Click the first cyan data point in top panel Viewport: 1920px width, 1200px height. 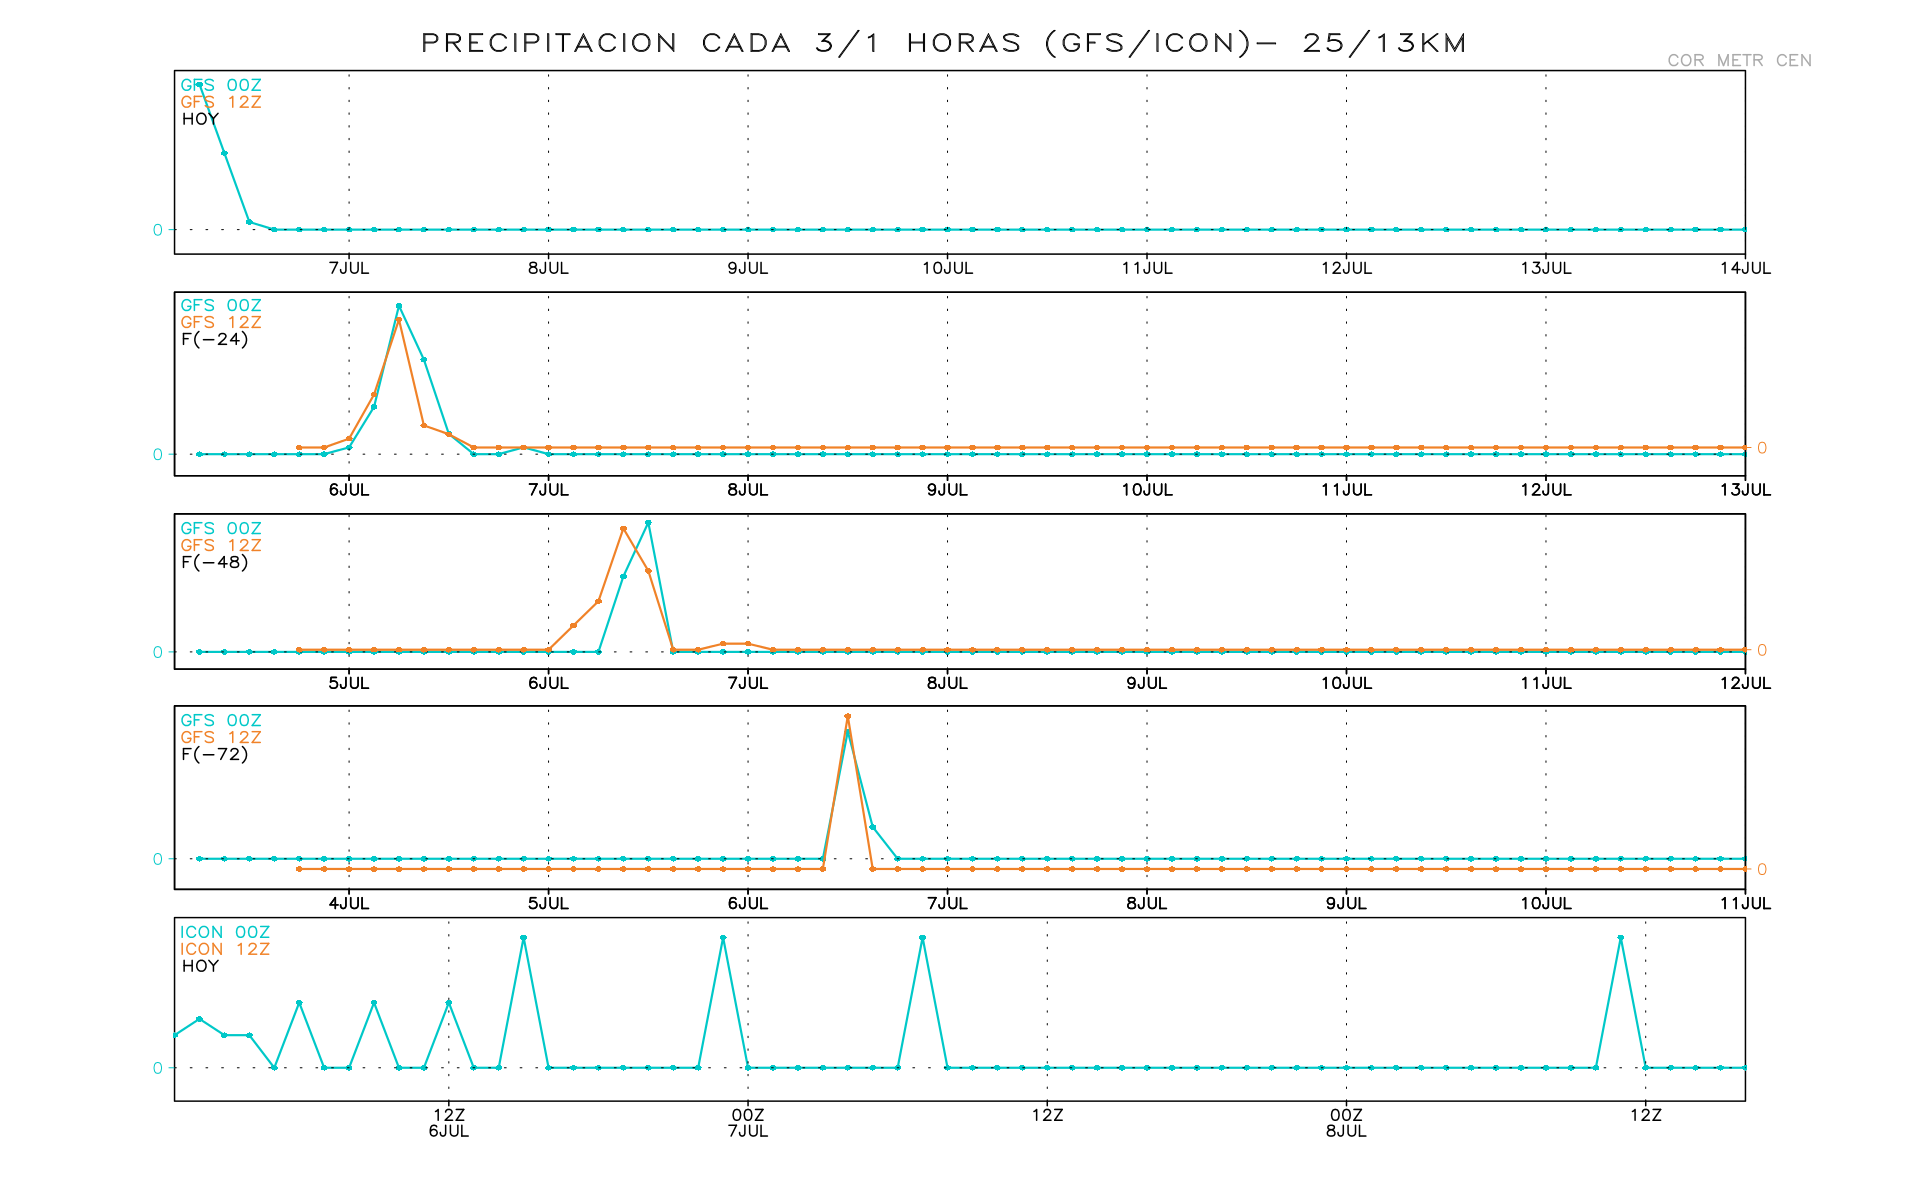point(199,85)
